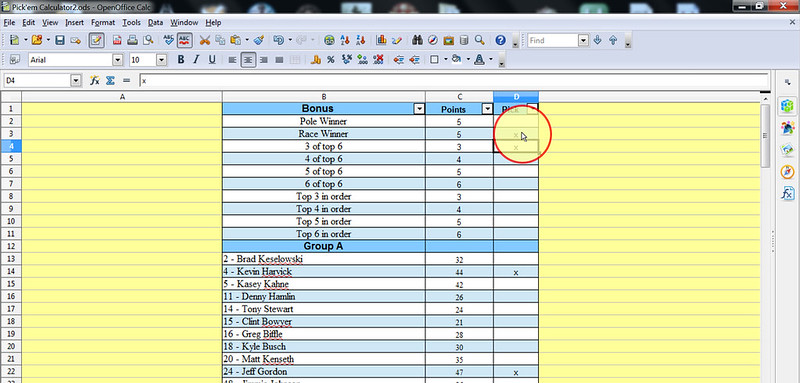The image size is (800, 383).
Task: Open the sidebar Properties panel icon
Action: [x=787, y=106]
